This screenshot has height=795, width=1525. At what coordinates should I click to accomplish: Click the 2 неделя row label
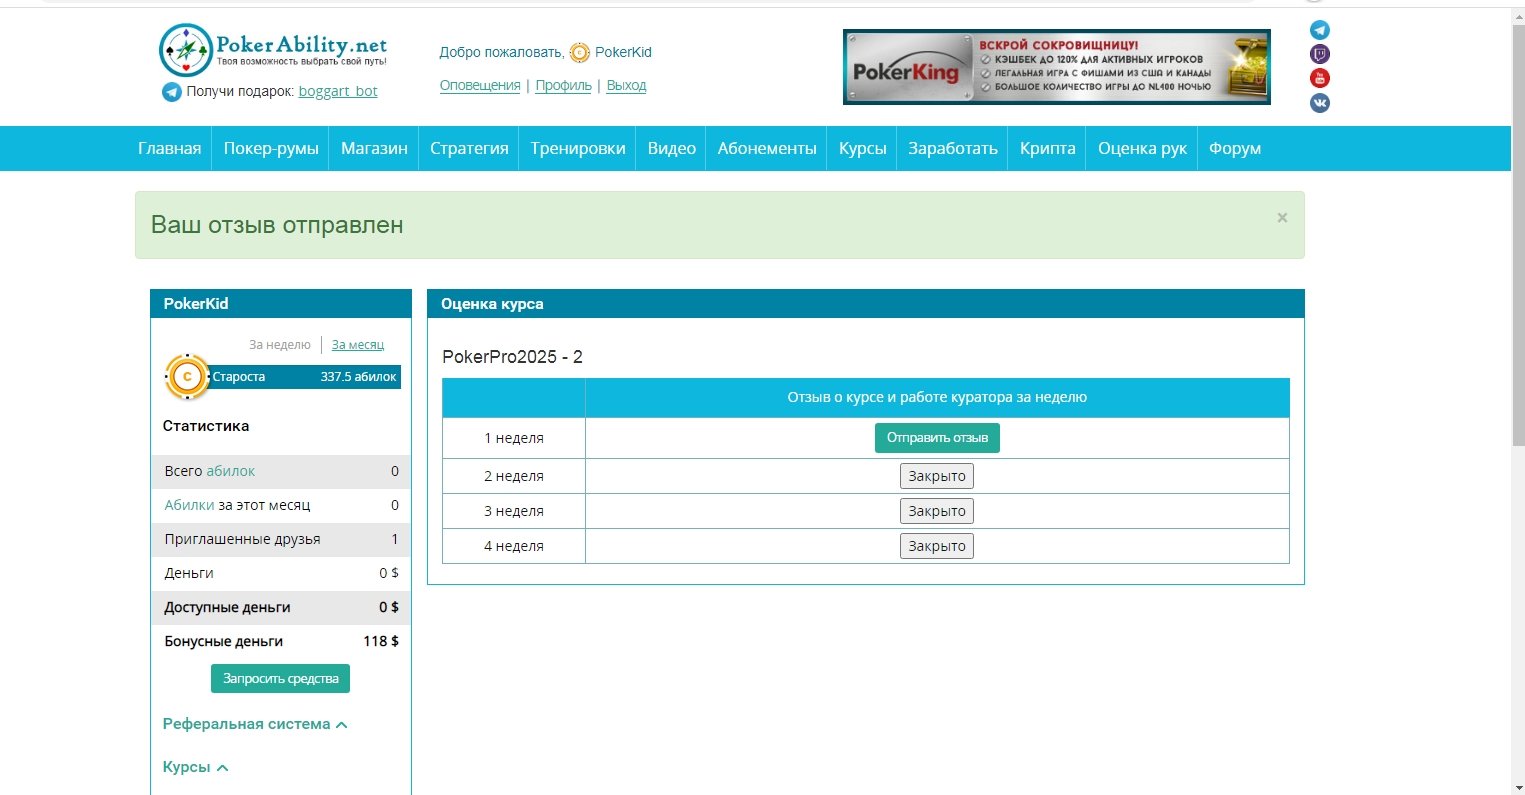click(514, 476)
